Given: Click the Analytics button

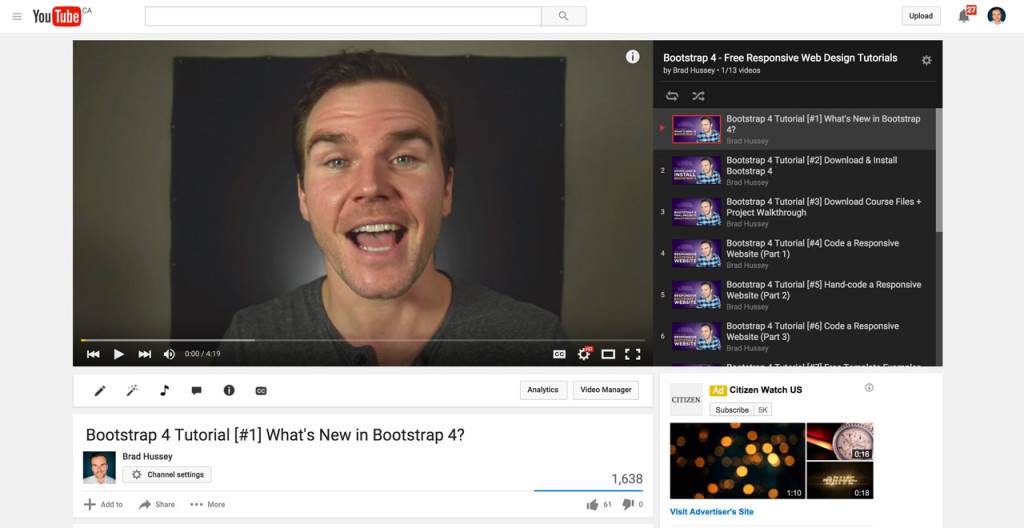Looking at the screenshot, I should tap(543, 390).
